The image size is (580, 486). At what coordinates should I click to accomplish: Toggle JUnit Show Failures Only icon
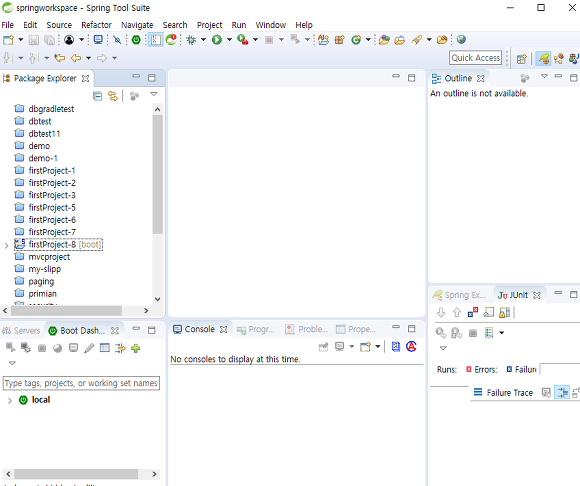(x=473, y=313)
